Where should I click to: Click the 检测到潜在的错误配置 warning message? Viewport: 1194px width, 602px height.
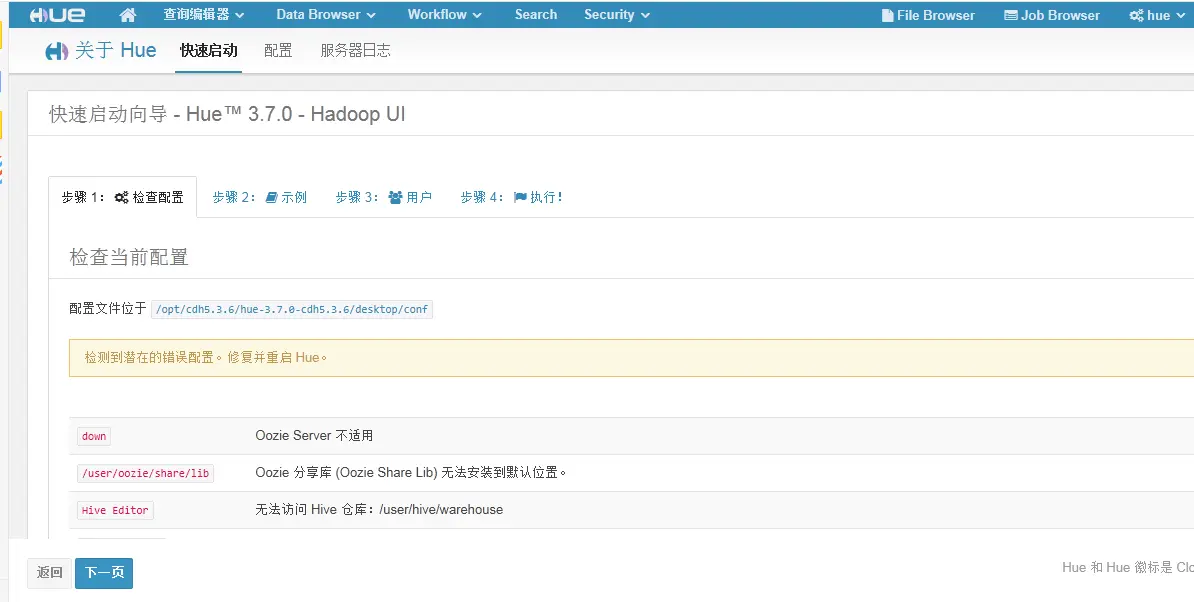click(206, 358)
